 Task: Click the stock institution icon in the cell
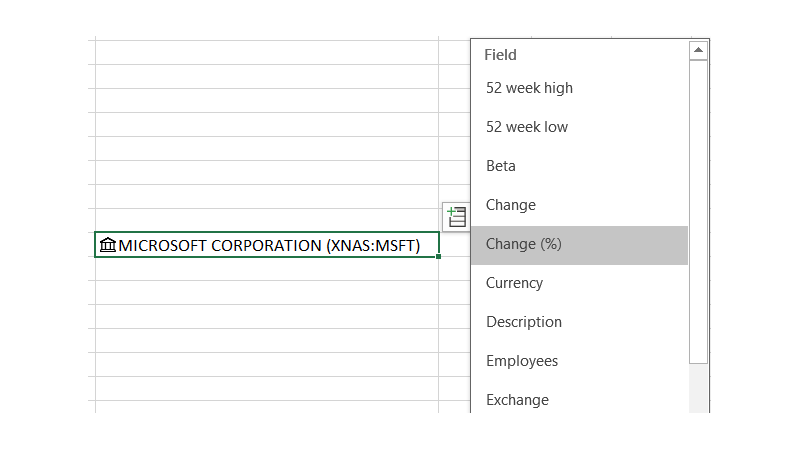108,245
